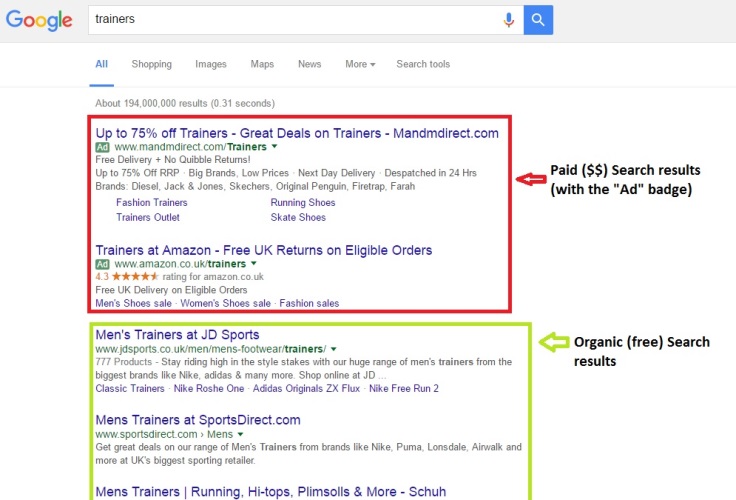The width and height of the screenshot is (736, 500).
Task: Open the Nike Roshe One sitelink
Action: pos(209,389)
